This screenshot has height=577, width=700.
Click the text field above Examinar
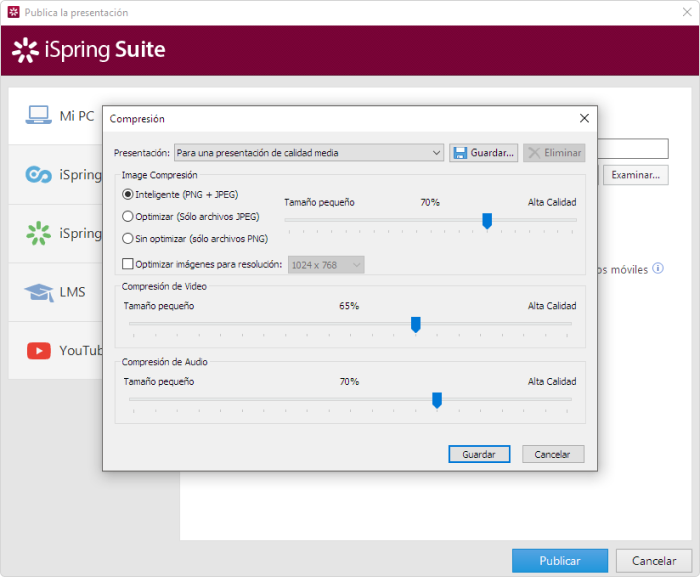click(x=633, y=148)
